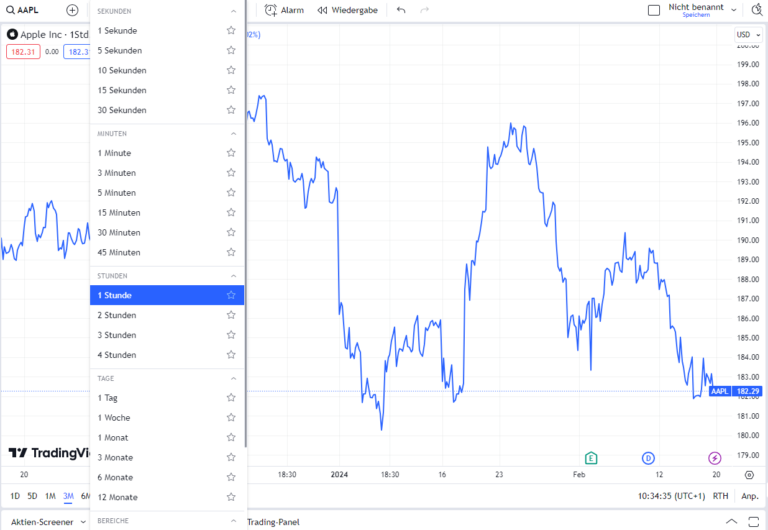Collapse the SEKUNDEN section
768x530 pixels.
[x=234, y=11]
